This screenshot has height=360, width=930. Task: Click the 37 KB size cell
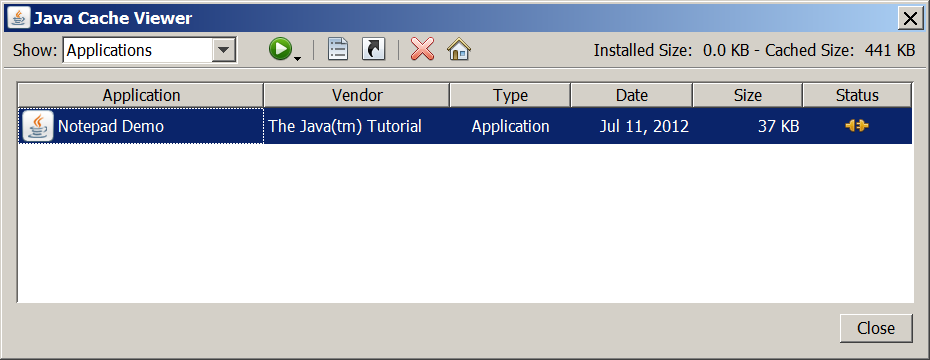(747, 126)
